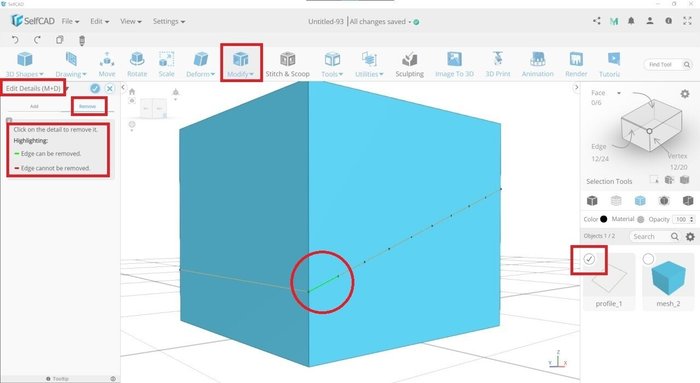Viewport: 700px width, 383px height.
Task: Click the Material swatch
Action: [641, 219]
